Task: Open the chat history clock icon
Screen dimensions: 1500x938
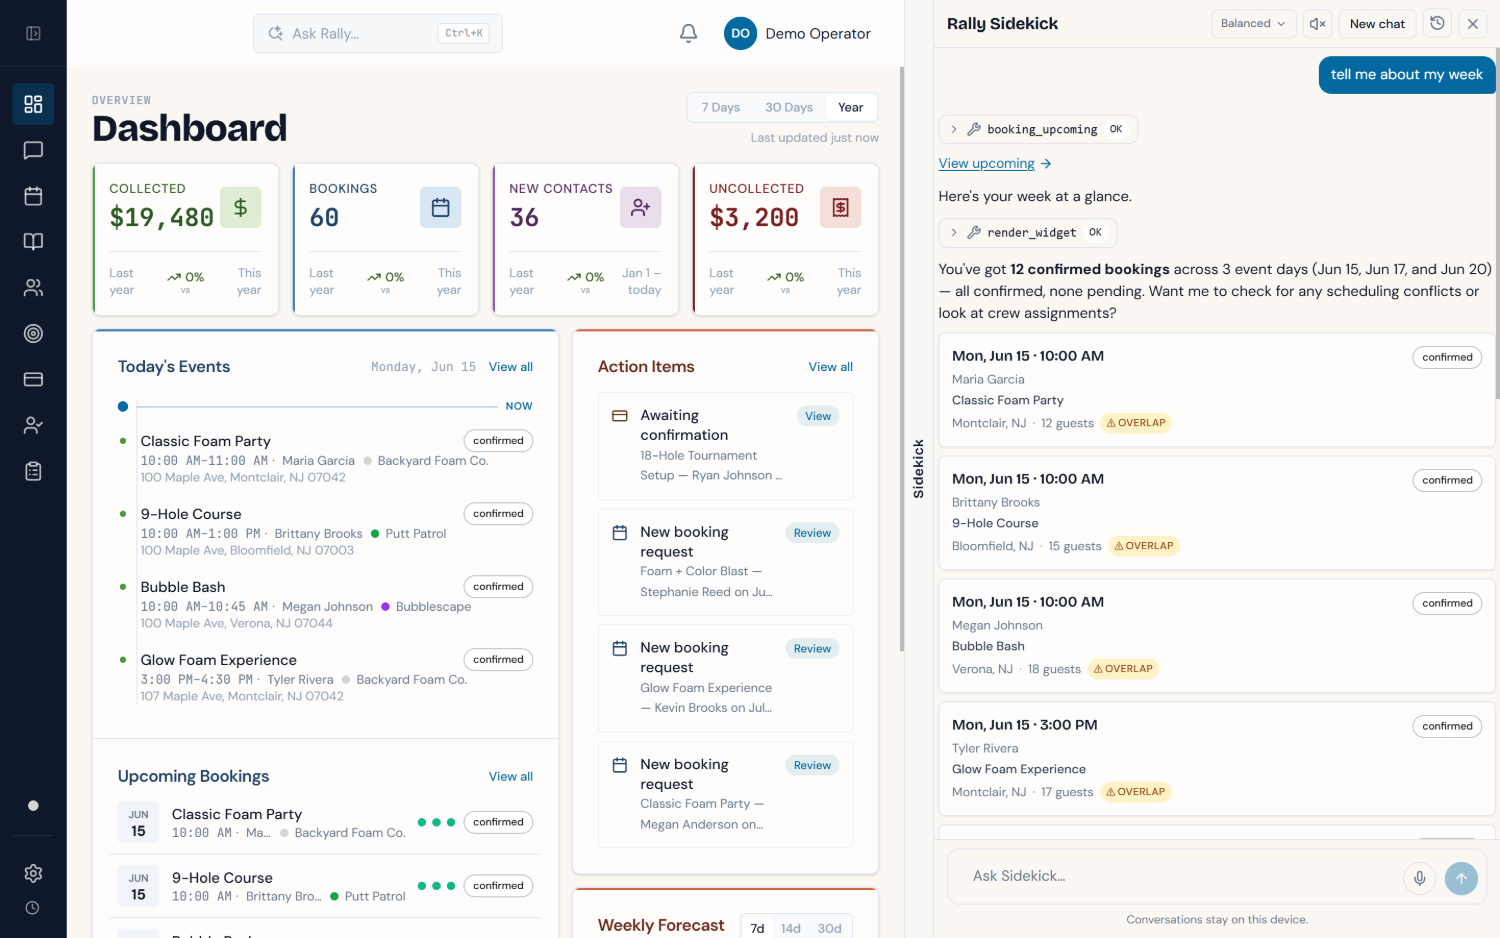Action: pyautogui.click(x=1437, y=23)
